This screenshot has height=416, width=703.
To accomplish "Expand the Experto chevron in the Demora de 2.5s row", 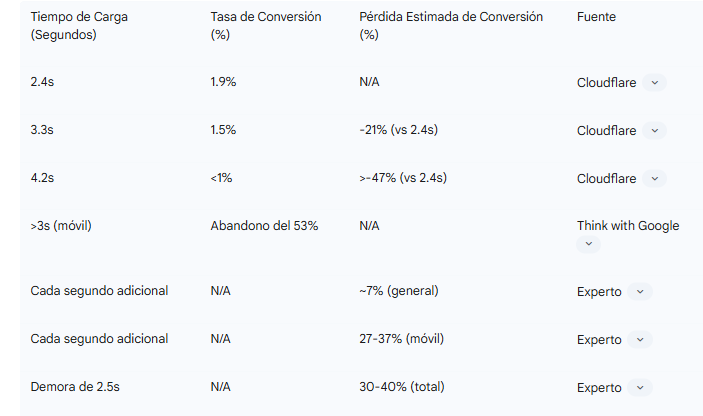I will pos(640,388).
